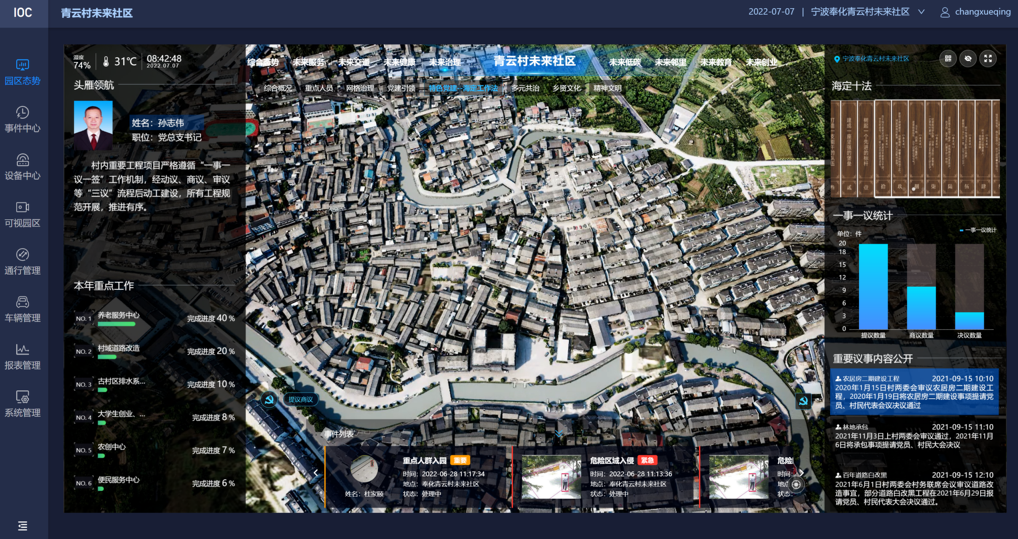Go to the previous event with the left arrow
Screen dimensions: 1018x539
pyautogui.click(x=316, y=472)
